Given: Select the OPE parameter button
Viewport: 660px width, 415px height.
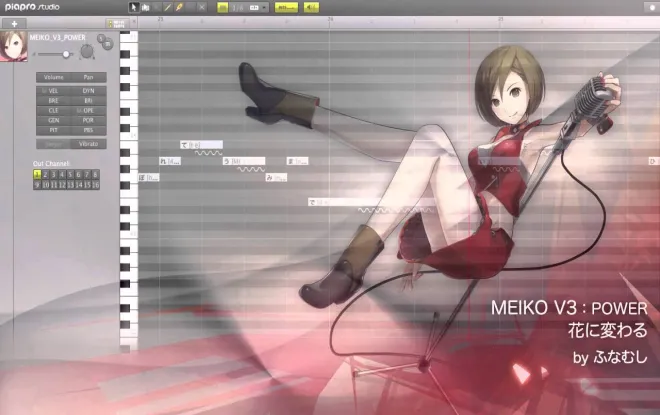Looking at the screenshot, I should [88, 111].
